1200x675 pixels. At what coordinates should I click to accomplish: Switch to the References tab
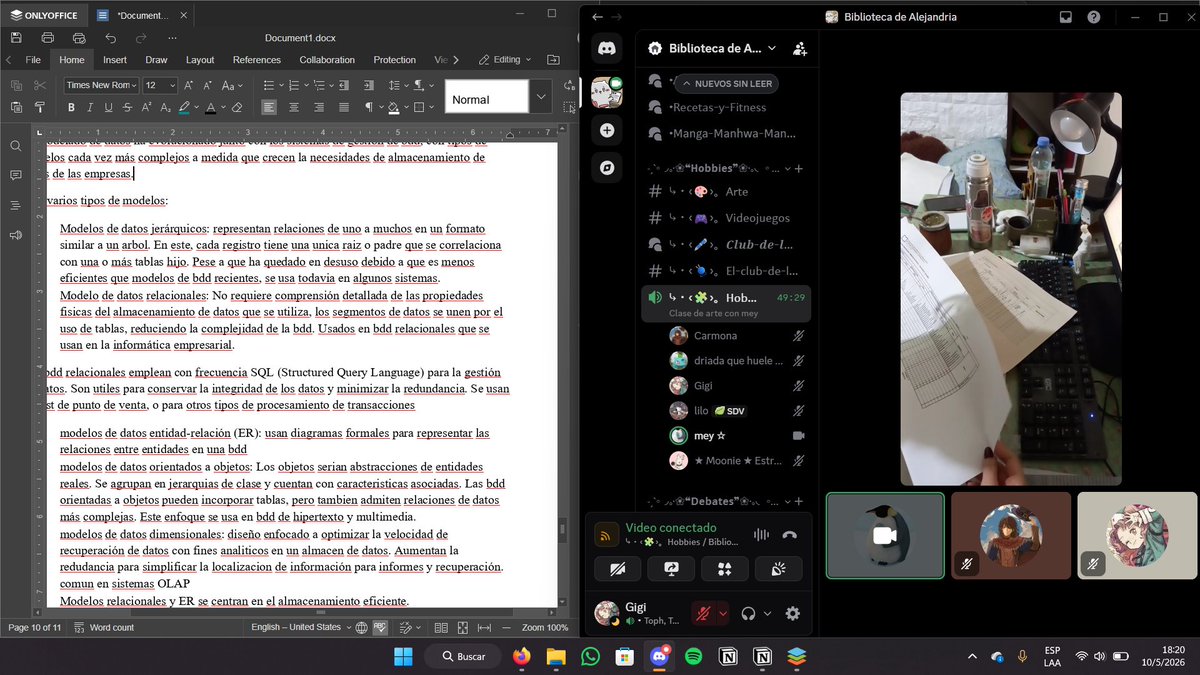(x=257, y=60)
